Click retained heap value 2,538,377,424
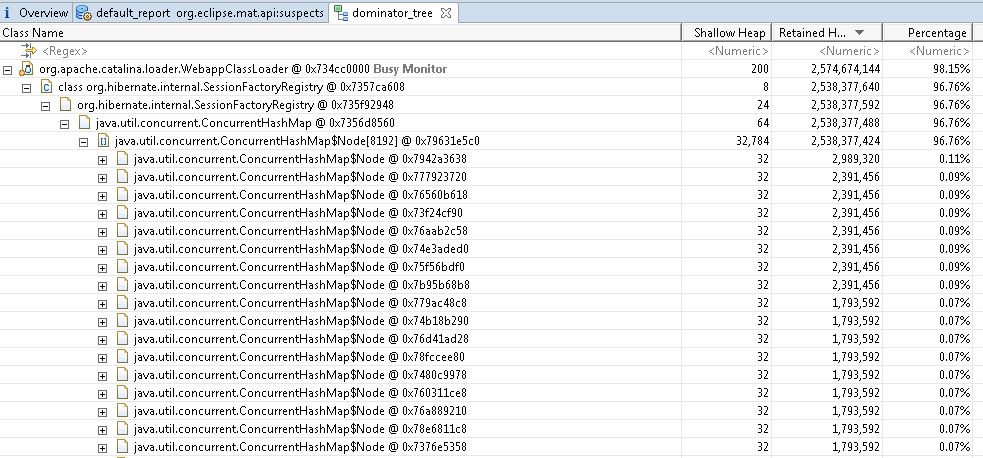 (844, 142)
